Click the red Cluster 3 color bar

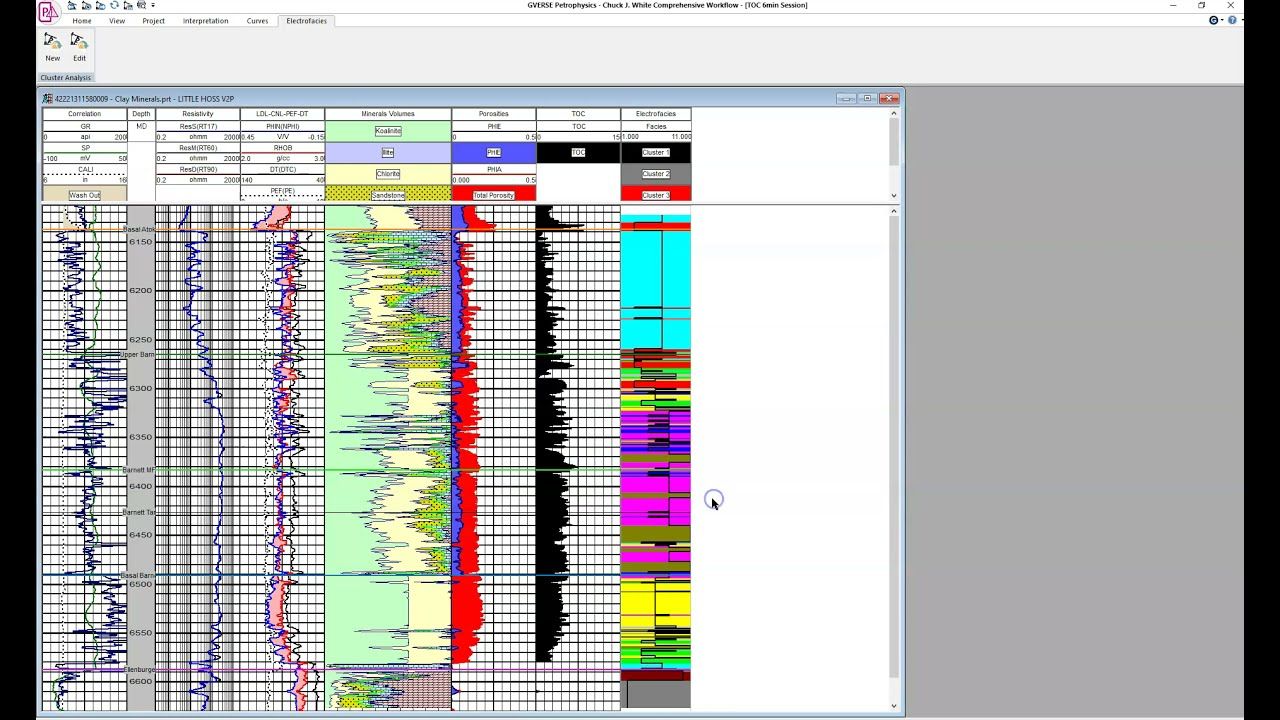[656, 195]
